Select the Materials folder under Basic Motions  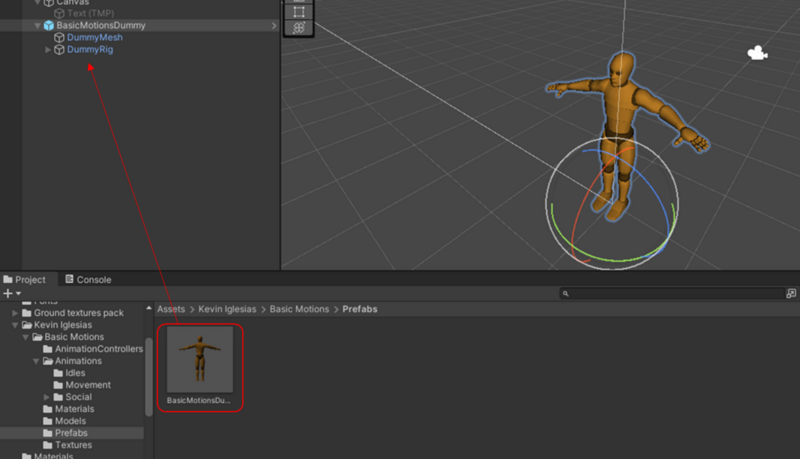[x=74, y=409]
